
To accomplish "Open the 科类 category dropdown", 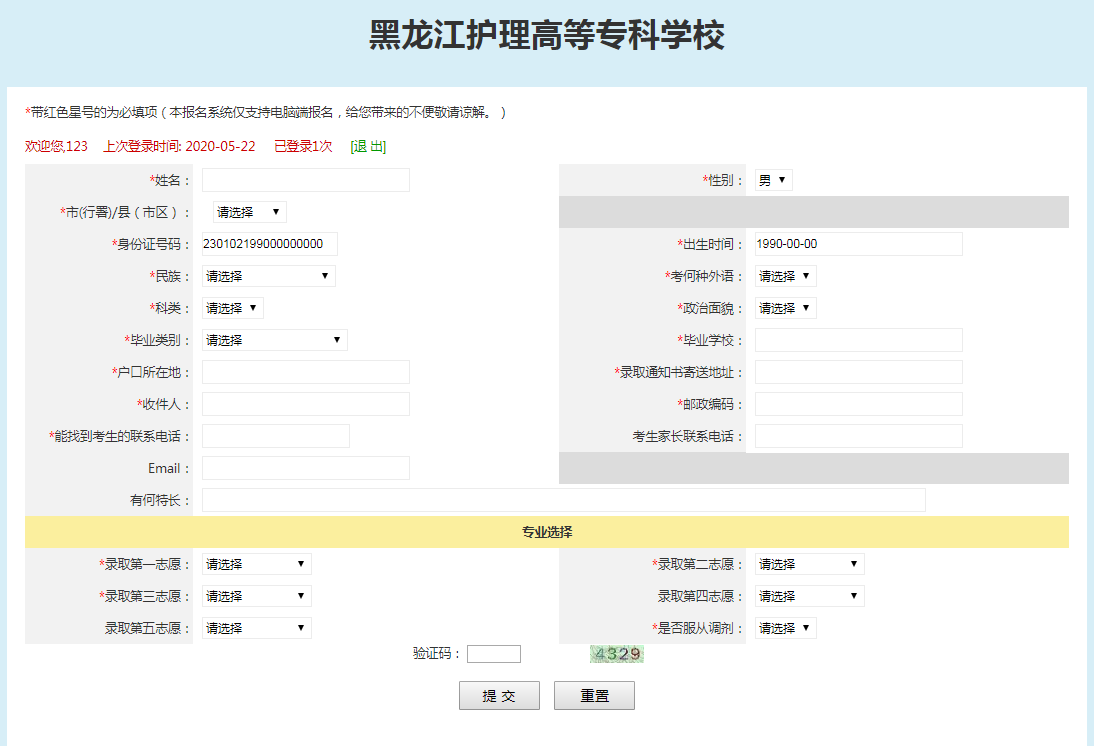I will pyautogui.click(x=232, y=308).
